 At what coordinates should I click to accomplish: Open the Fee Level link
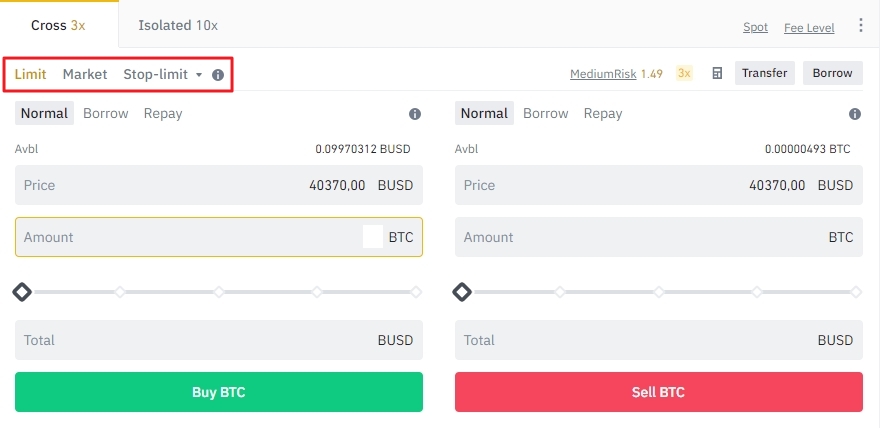(809, 28)
